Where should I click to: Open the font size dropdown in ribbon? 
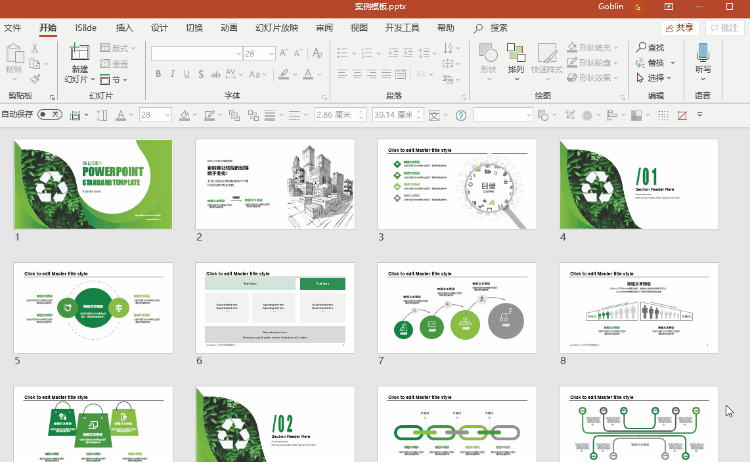271,54
